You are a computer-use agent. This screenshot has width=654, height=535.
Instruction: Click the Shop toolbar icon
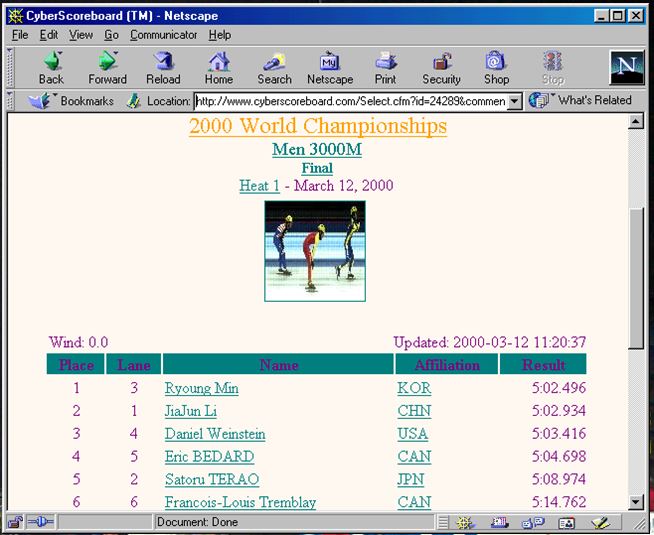click(496, 67)
